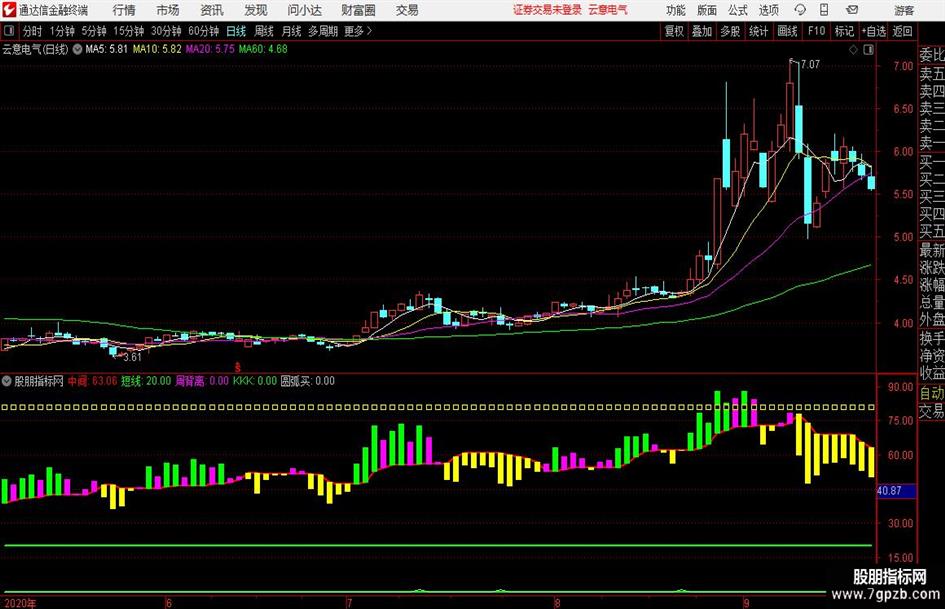945x609 pixels.
Task: Open the 问小达 menu
Action: coord(304,10)
